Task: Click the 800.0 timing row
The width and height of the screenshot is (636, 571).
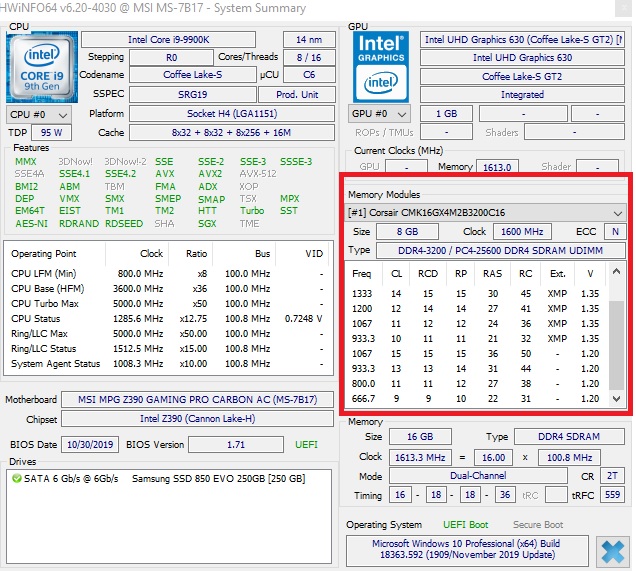Action: tap(477, 384)
